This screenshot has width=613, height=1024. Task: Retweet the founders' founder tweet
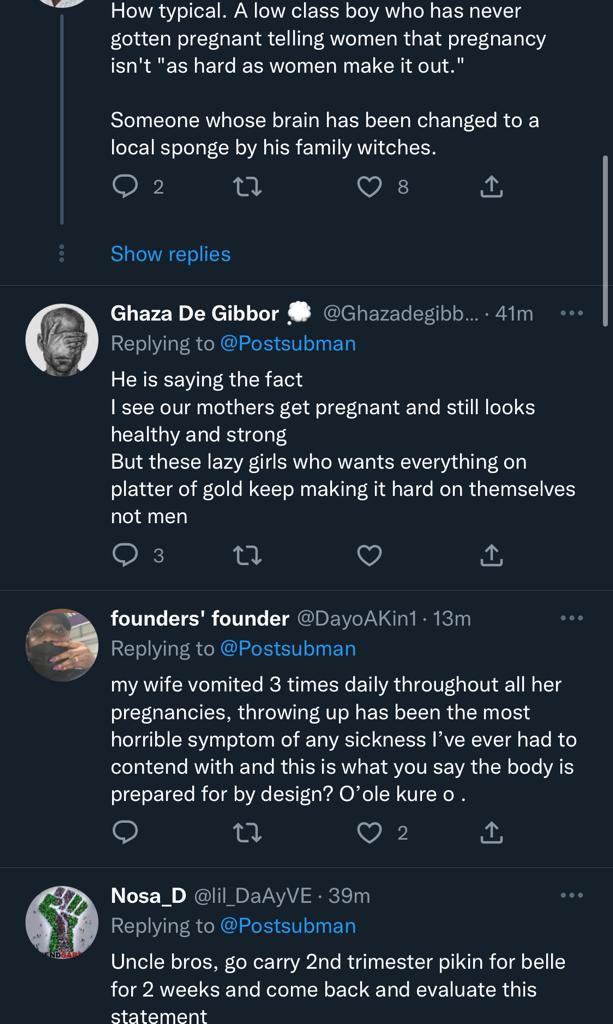pyautogui.click(x=247, y=832)
